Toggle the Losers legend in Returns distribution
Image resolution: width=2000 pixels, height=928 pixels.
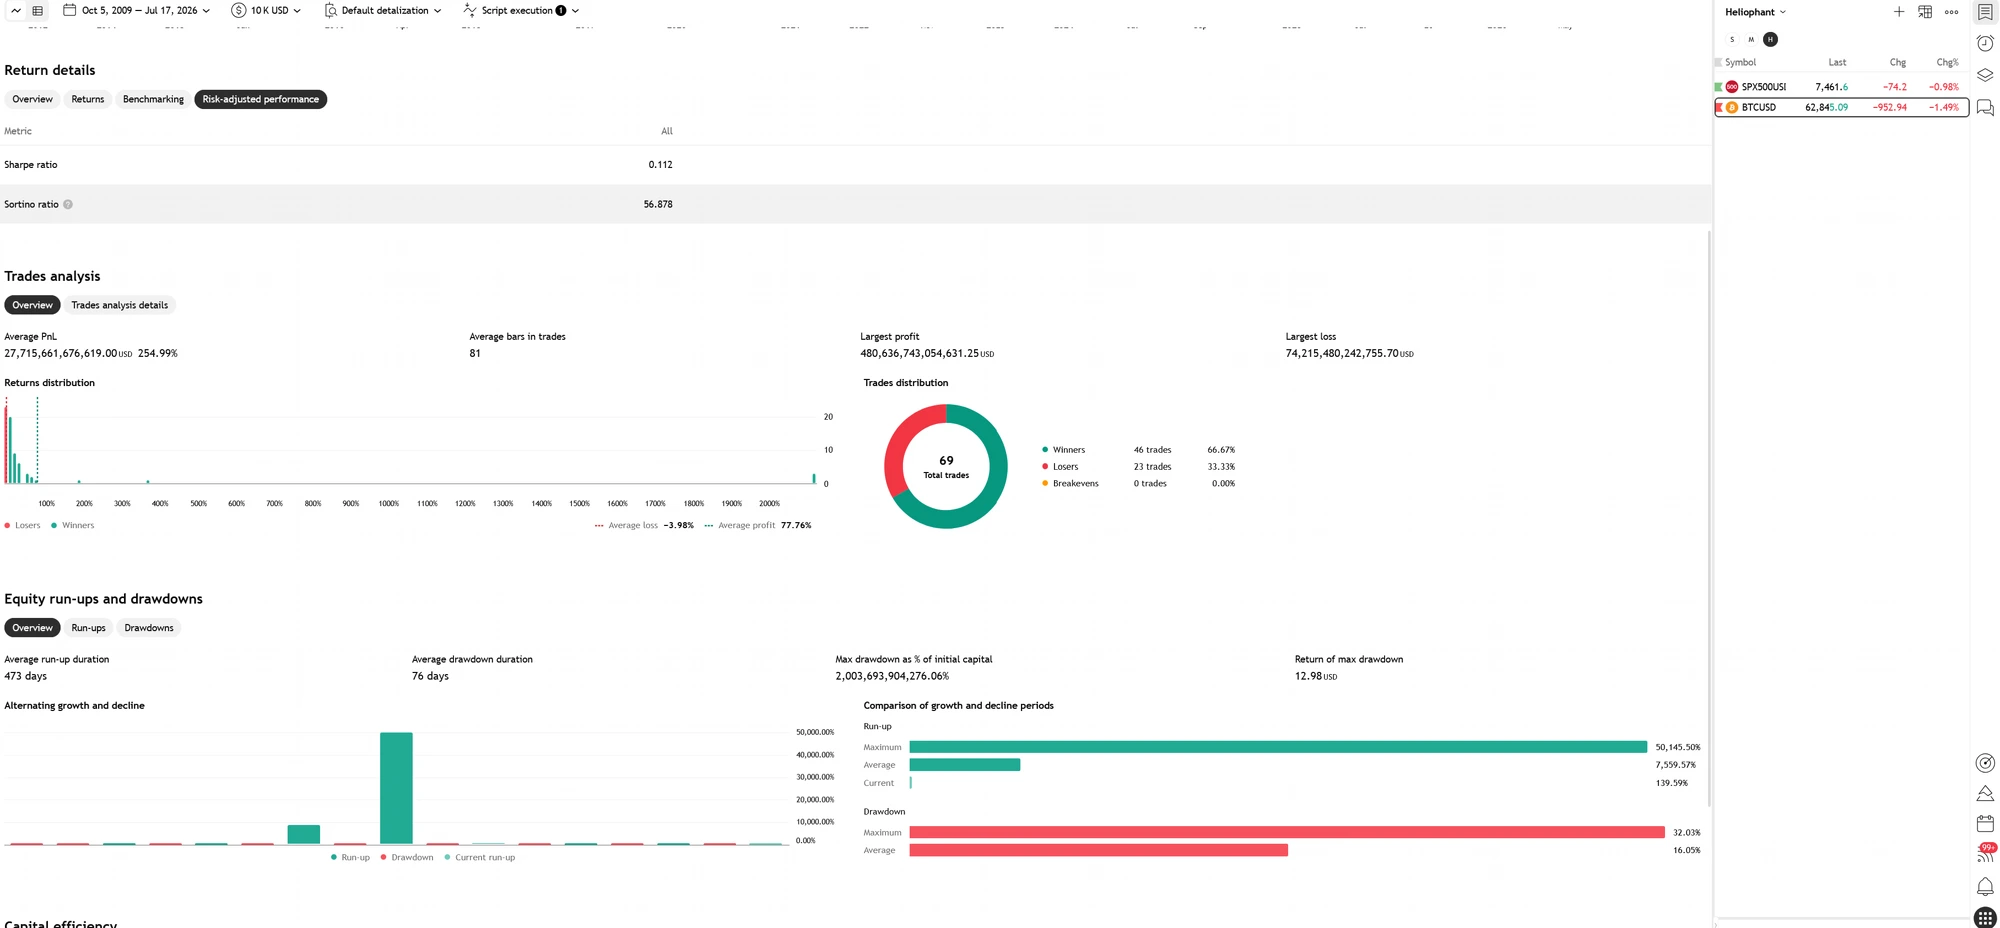22,526
